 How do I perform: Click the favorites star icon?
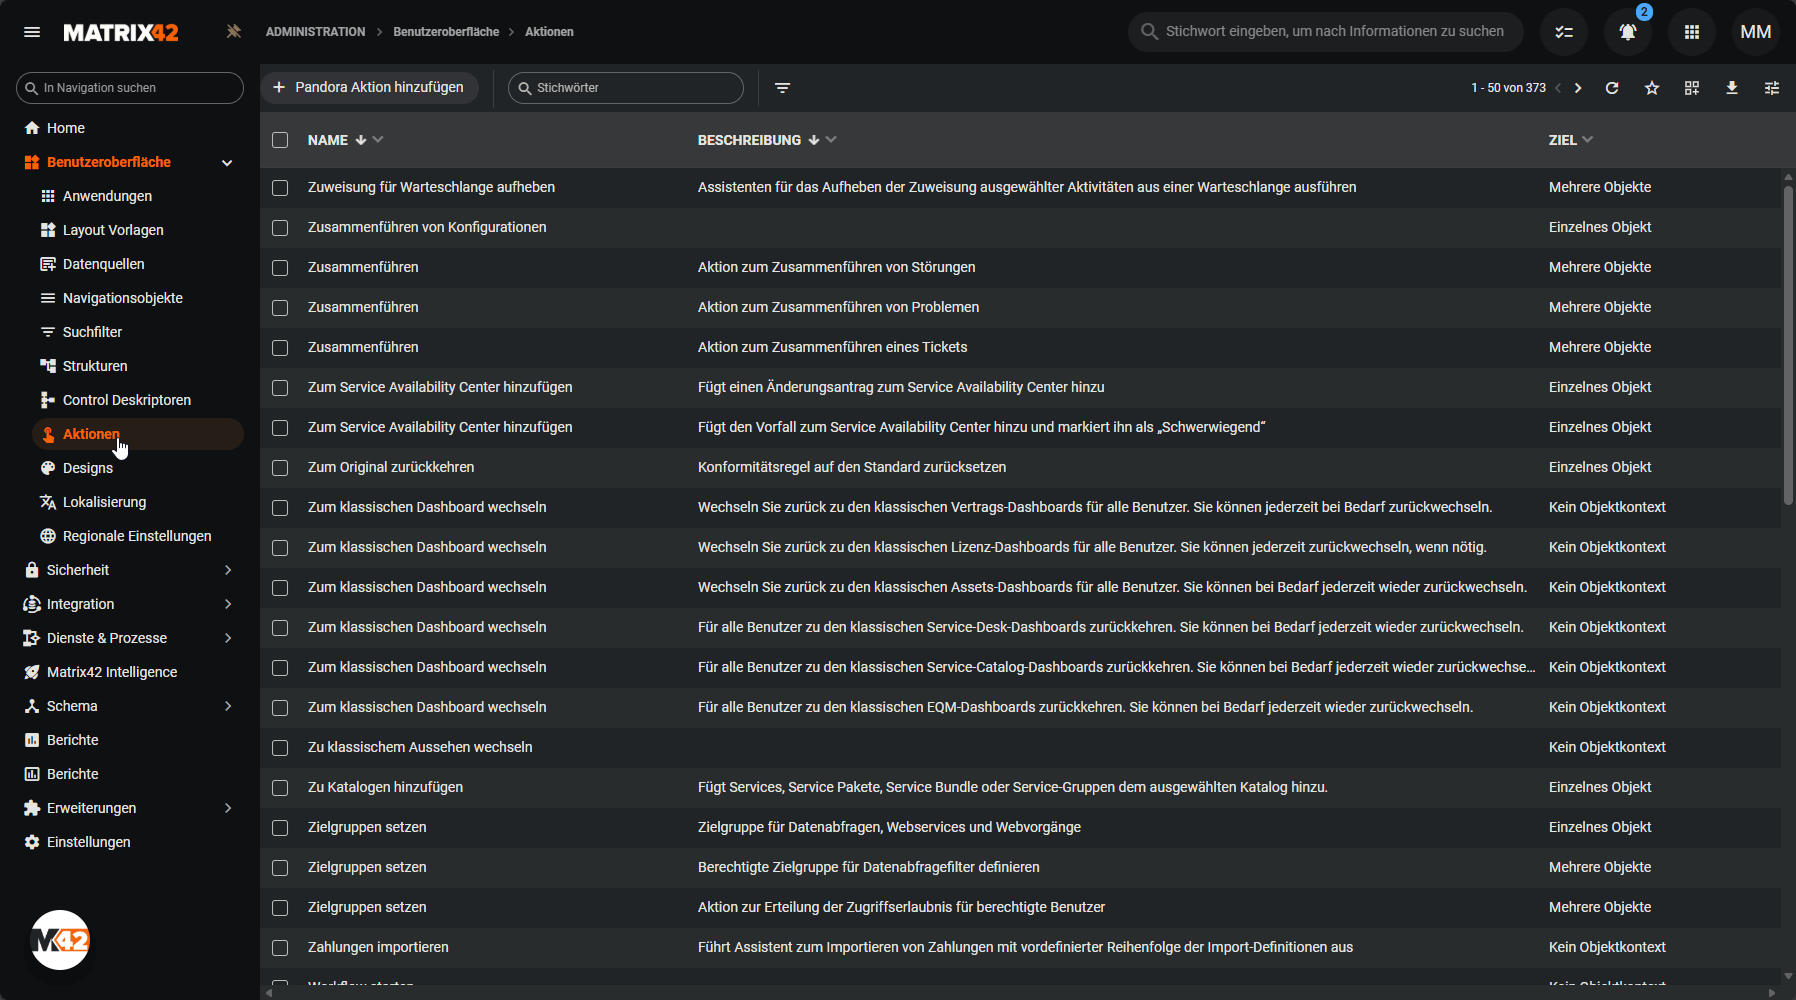coord(1652,88)
